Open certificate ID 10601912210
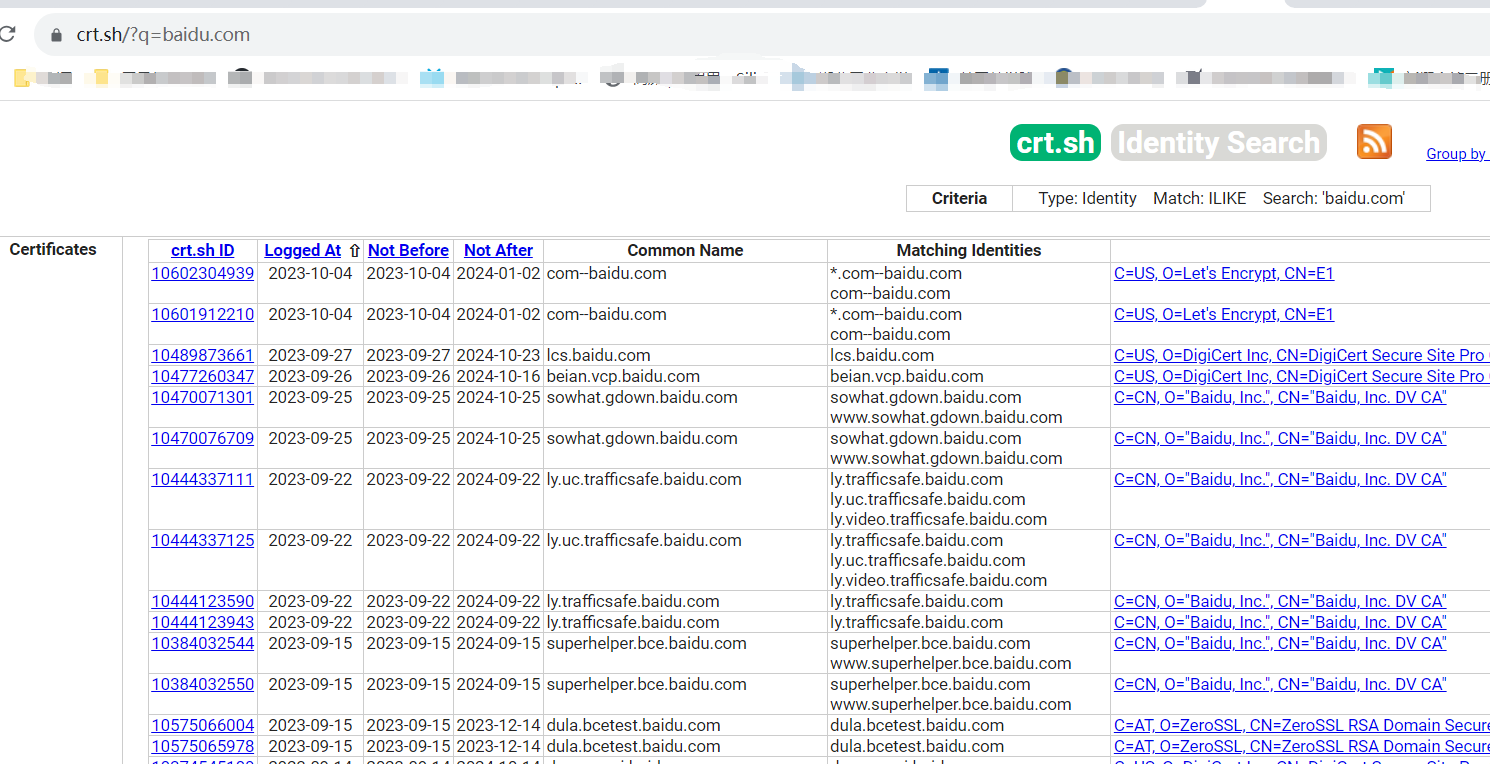 pyautogui.click(x=203, y=314)
